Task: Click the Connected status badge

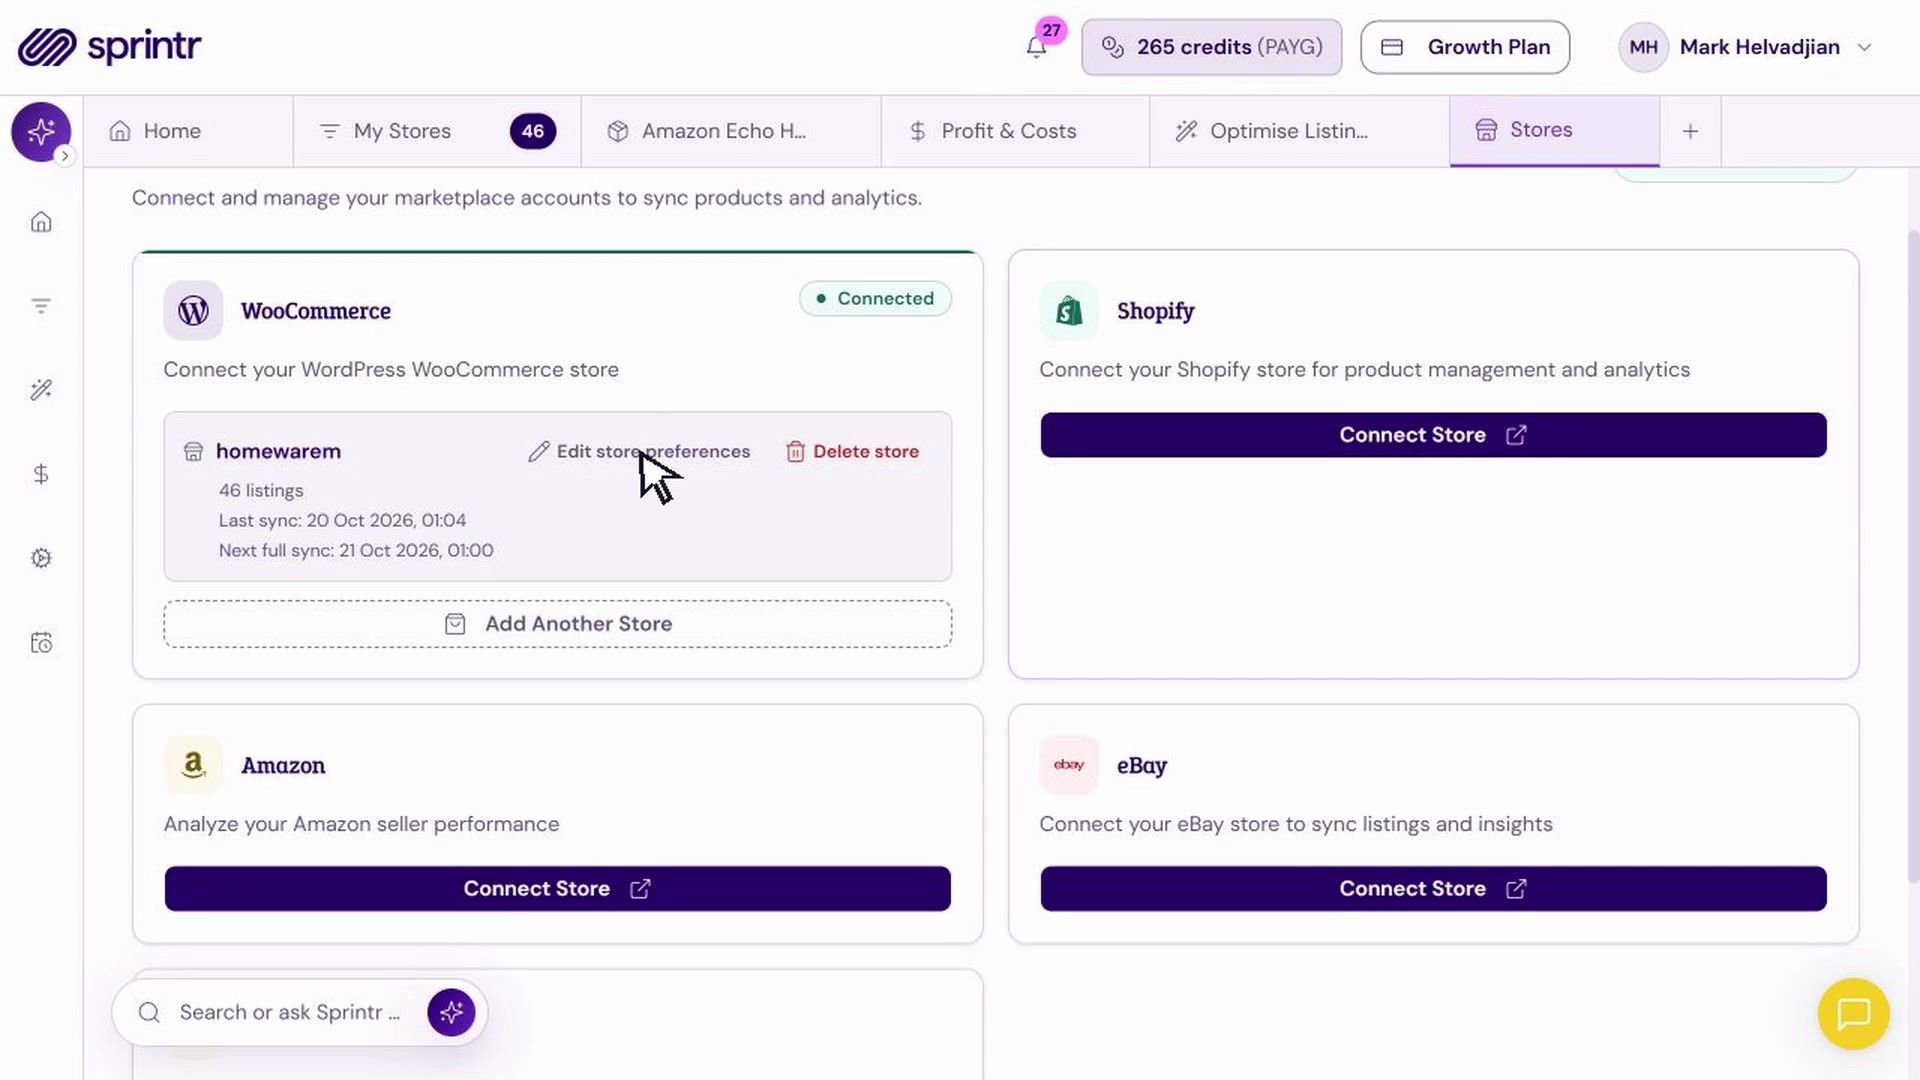Action: click(875, 299)
